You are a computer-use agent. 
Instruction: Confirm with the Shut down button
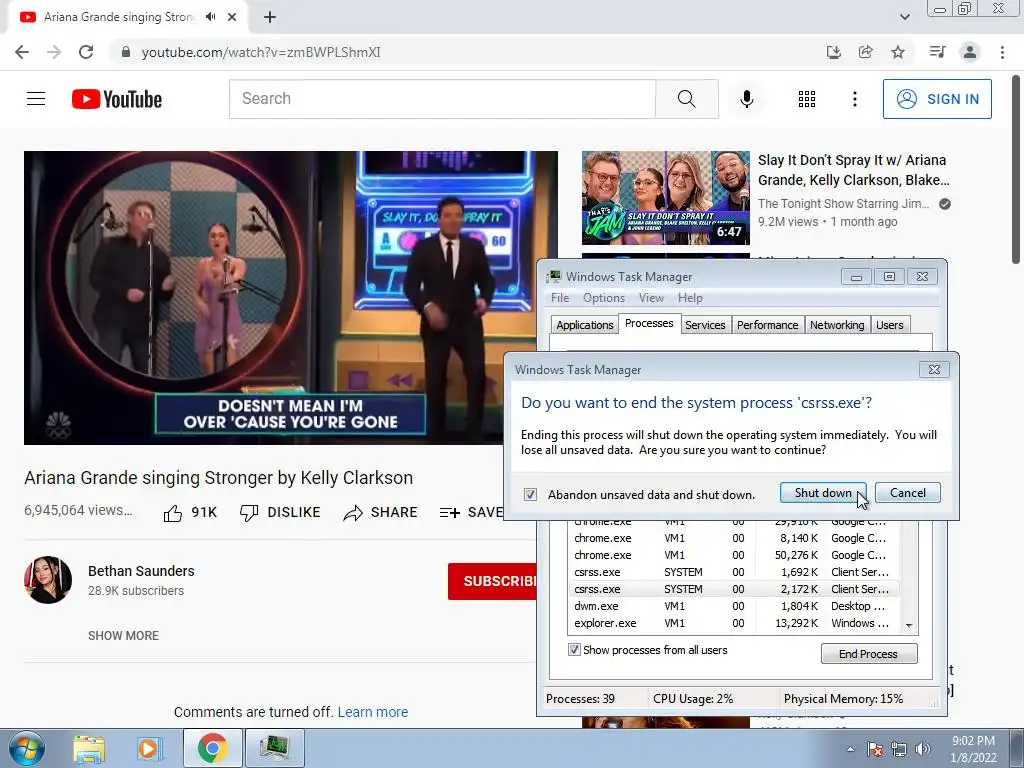pos(823,492)
